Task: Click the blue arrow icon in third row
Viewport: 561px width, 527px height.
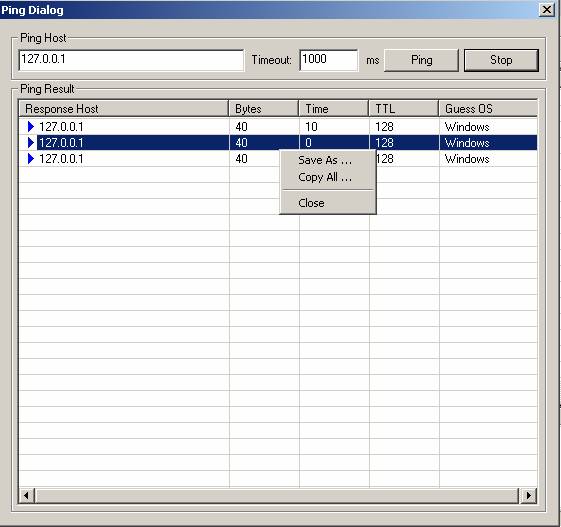Action: (31, 158)
